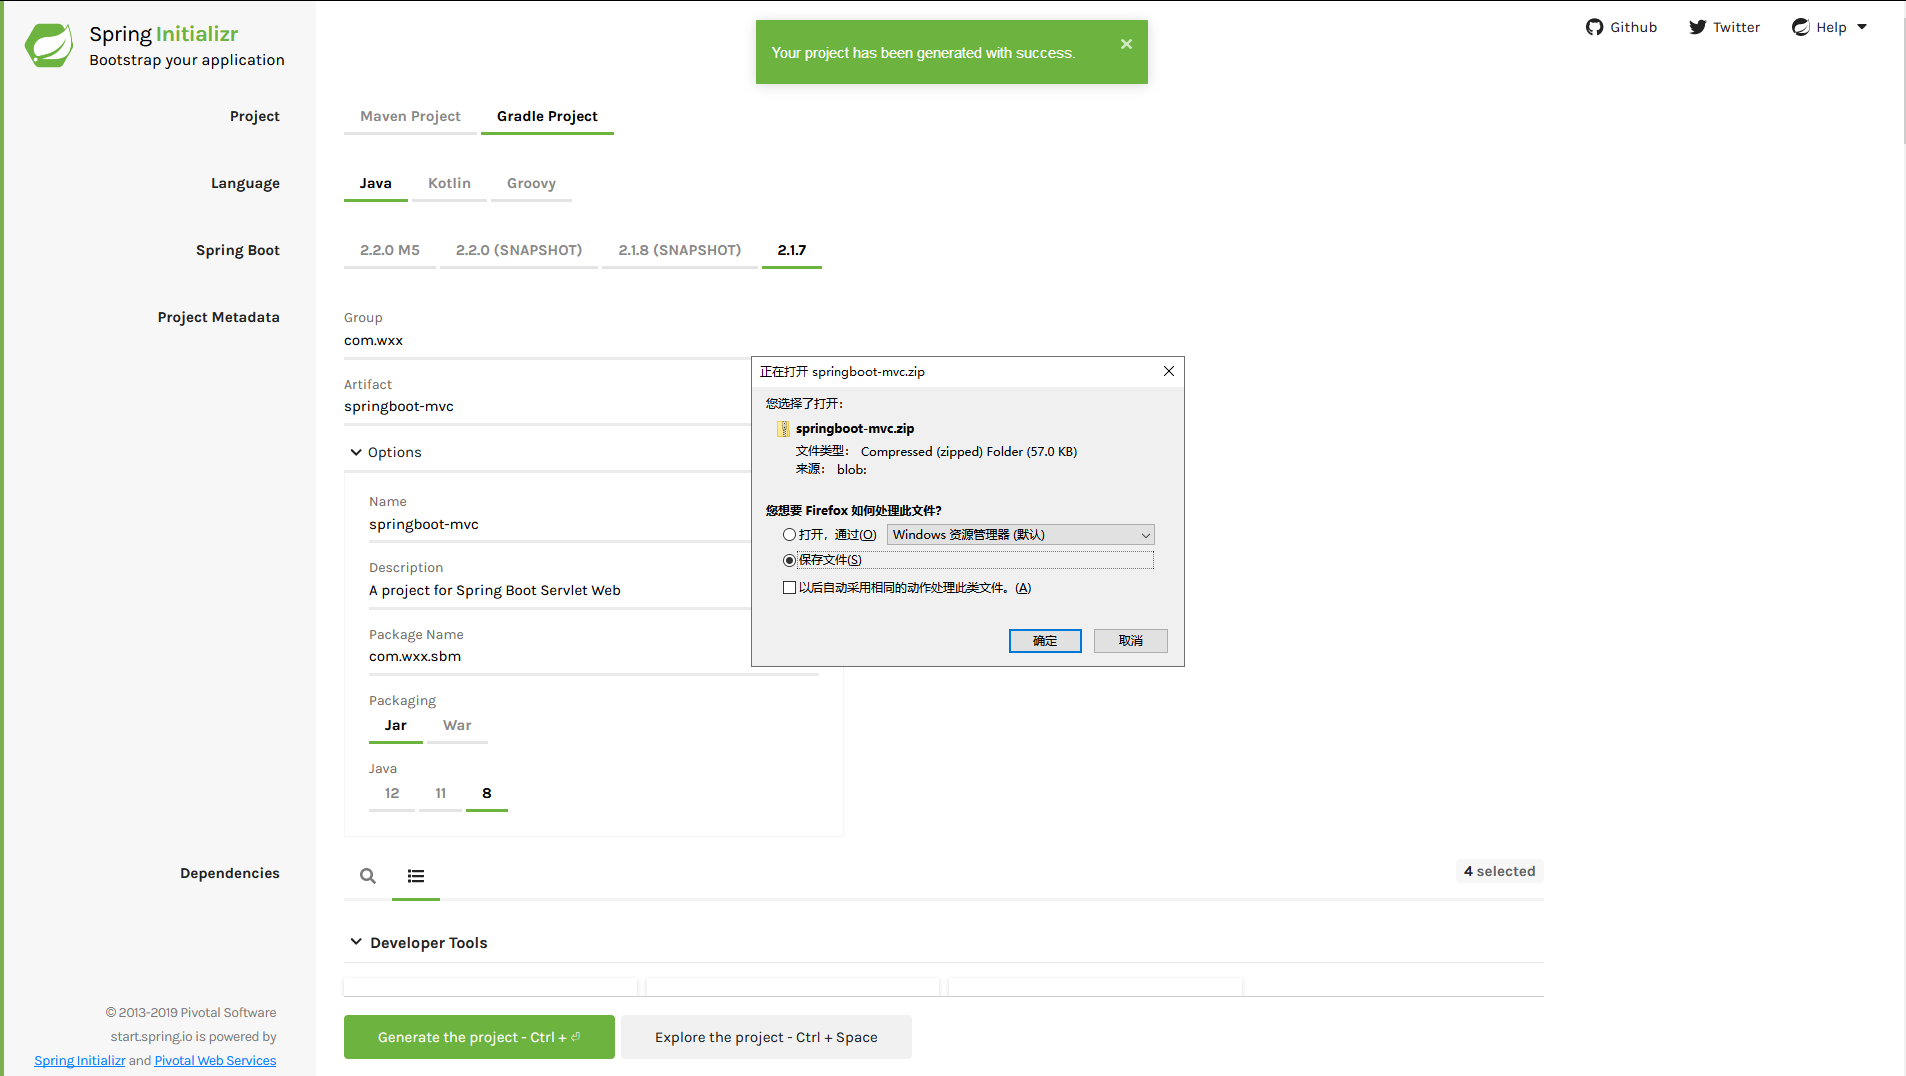Open the Twitter link text
This screenshot has width=1906, height=1076.
click(1736, 27)
